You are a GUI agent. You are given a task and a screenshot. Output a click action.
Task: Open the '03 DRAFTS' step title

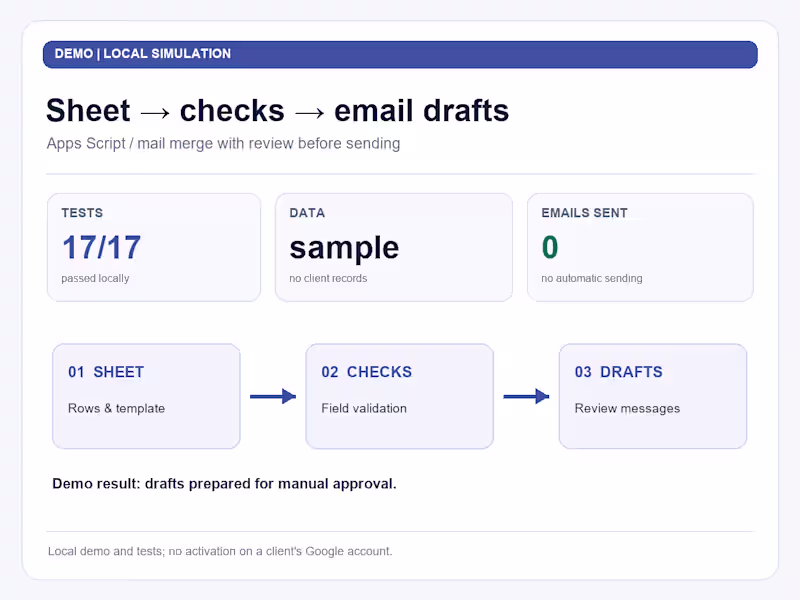[618, 372]
